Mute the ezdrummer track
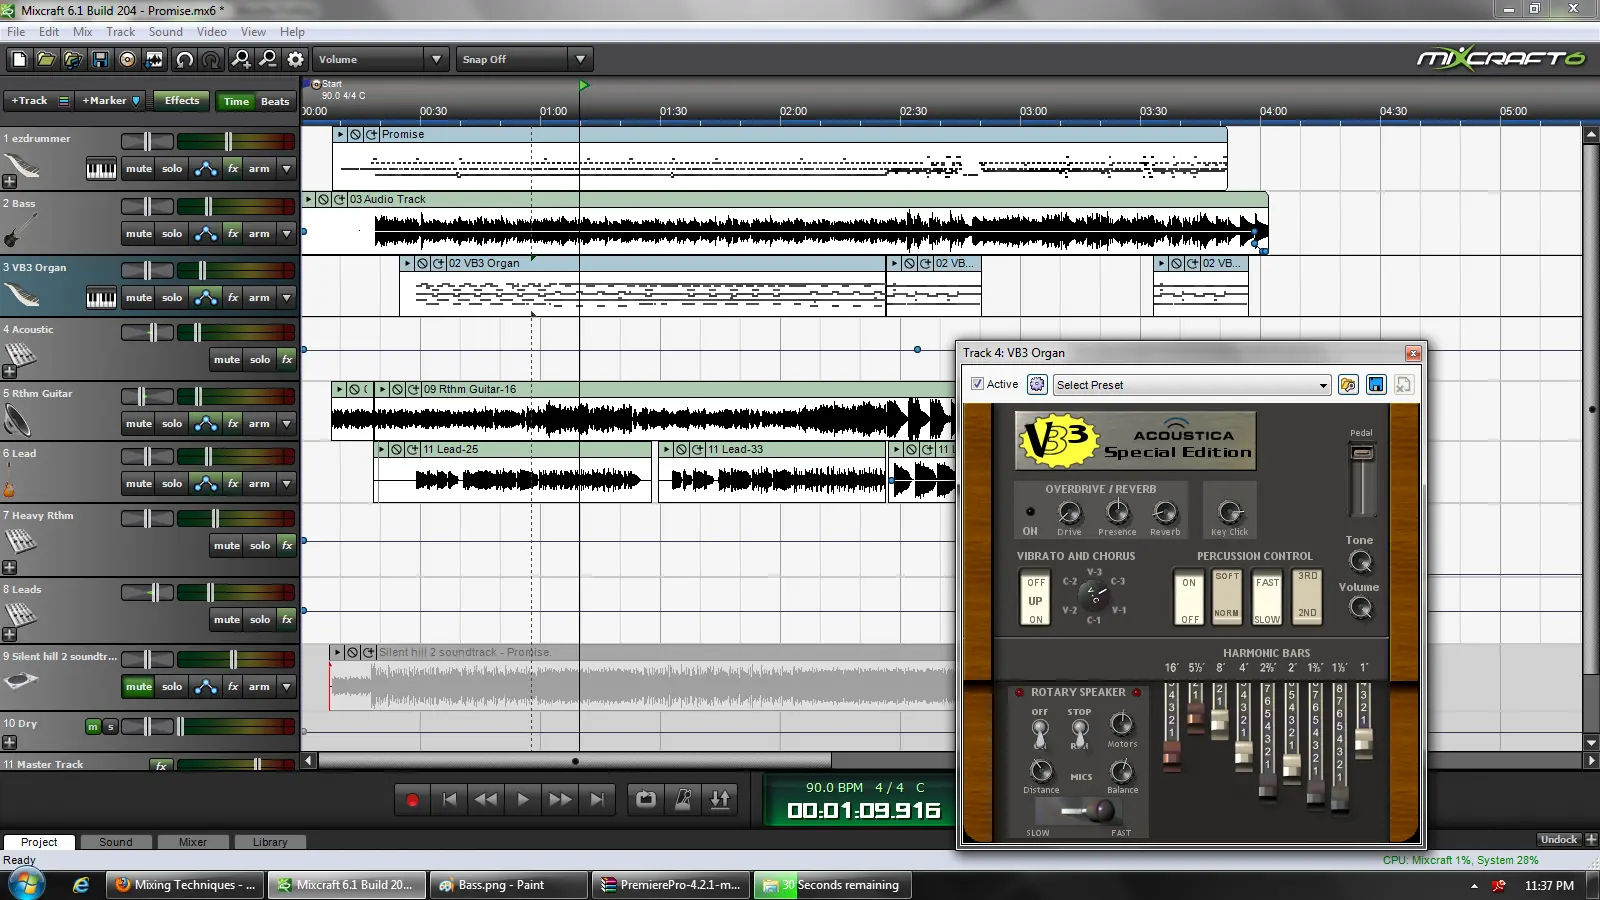 pyautogui.click(x=139, y=169)
